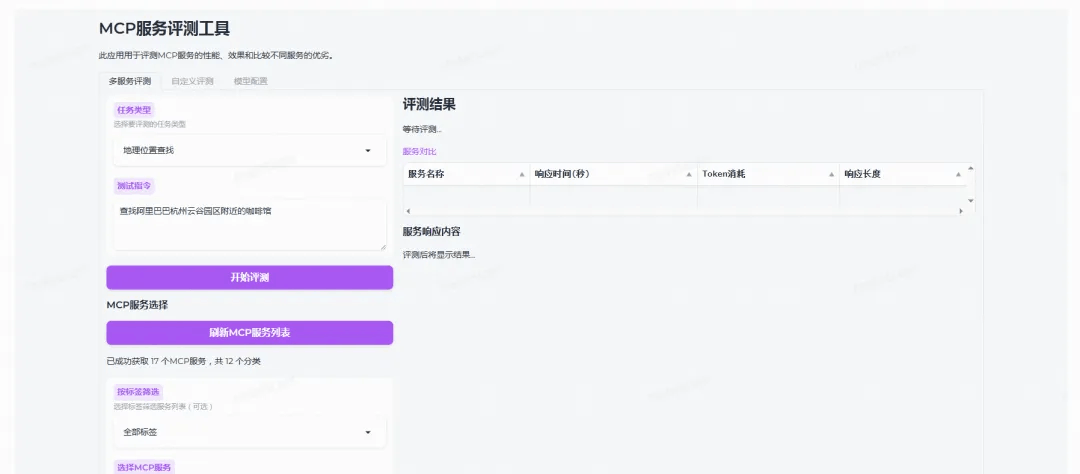1080x474 pixels.
Task: Open the 模型配置 tab
Action: tap(250, 81)
